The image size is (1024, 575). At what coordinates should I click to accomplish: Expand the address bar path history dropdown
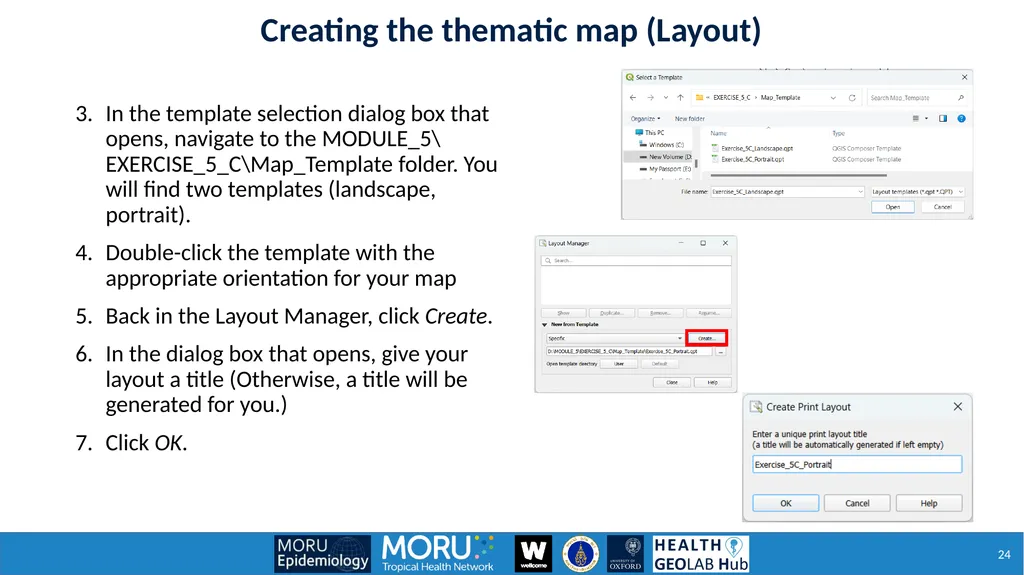coord(833,97)
